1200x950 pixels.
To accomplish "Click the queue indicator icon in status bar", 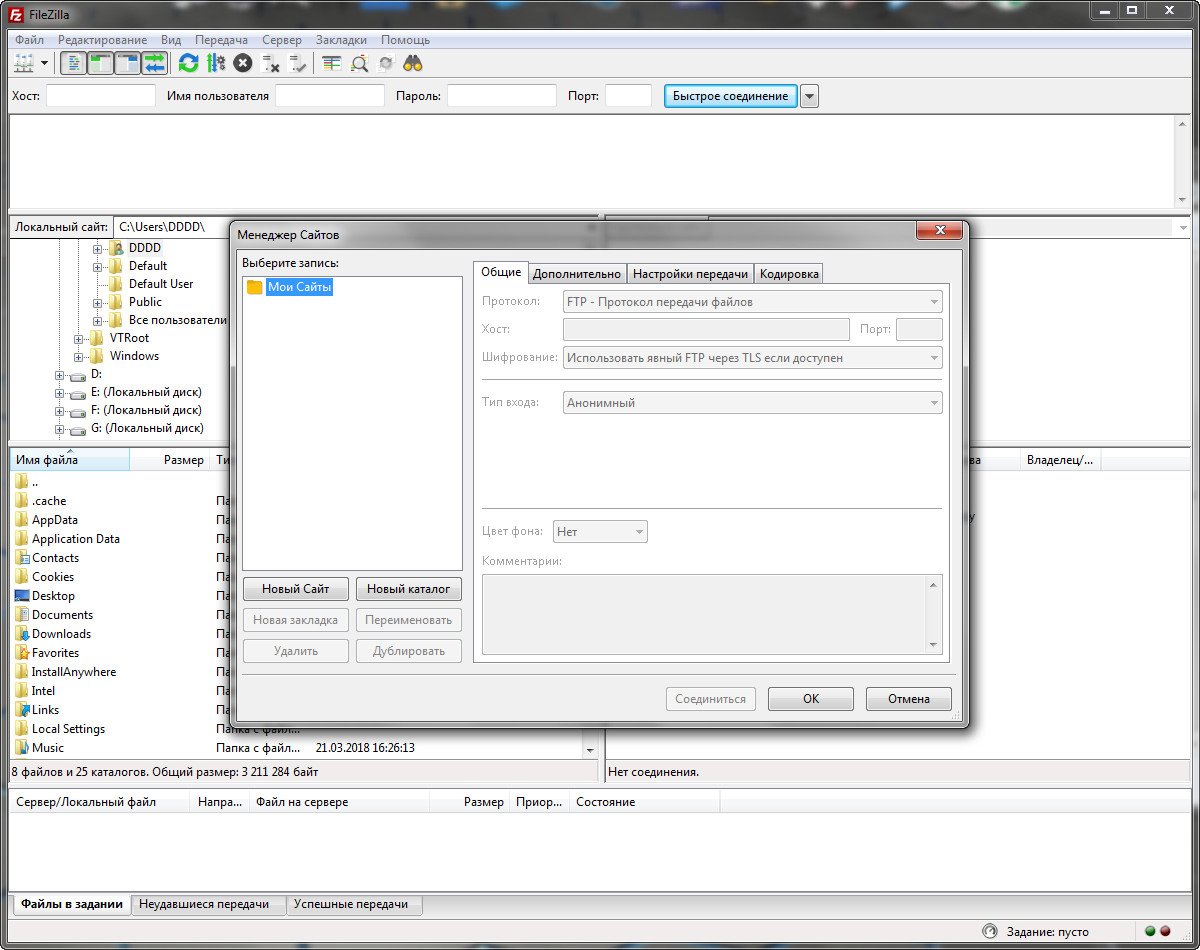I will point(990,931).
